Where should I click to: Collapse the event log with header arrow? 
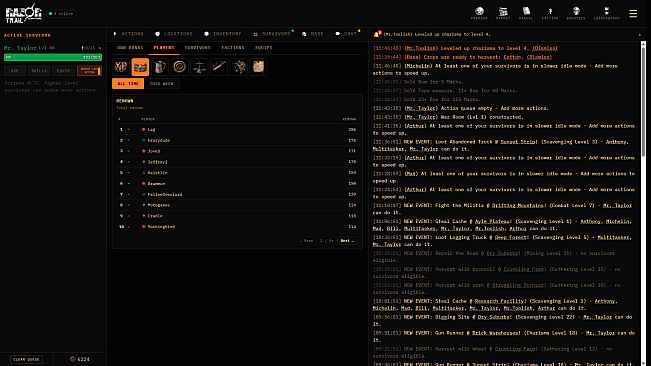point(640,34)
